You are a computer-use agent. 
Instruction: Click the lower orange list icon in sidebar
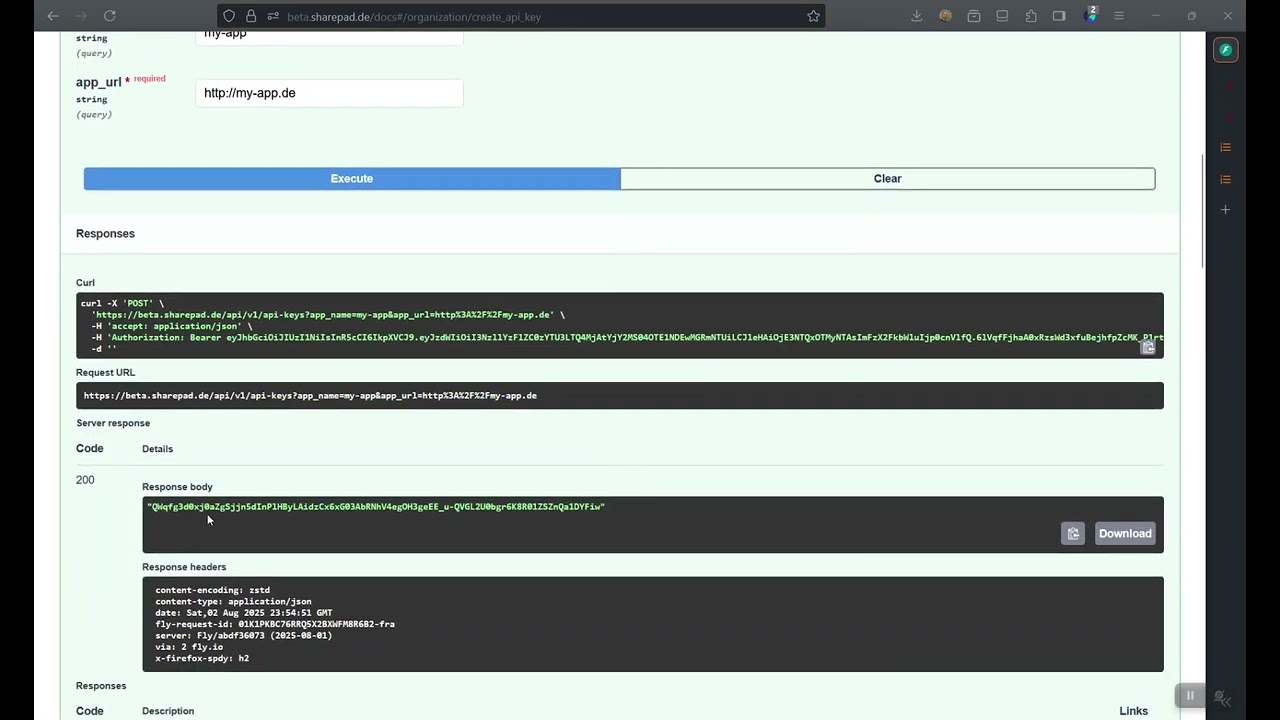pos(1225,179)
